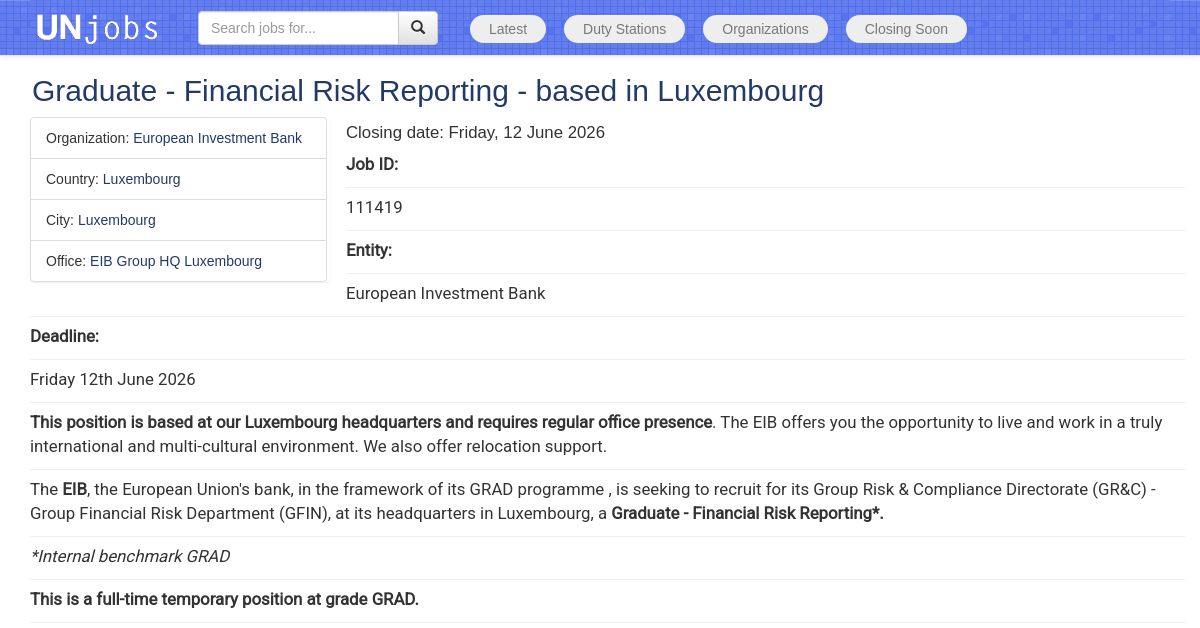This screenshot has width=1200, height=628.
Task: Go to the Organizations page
Action: 765,29
